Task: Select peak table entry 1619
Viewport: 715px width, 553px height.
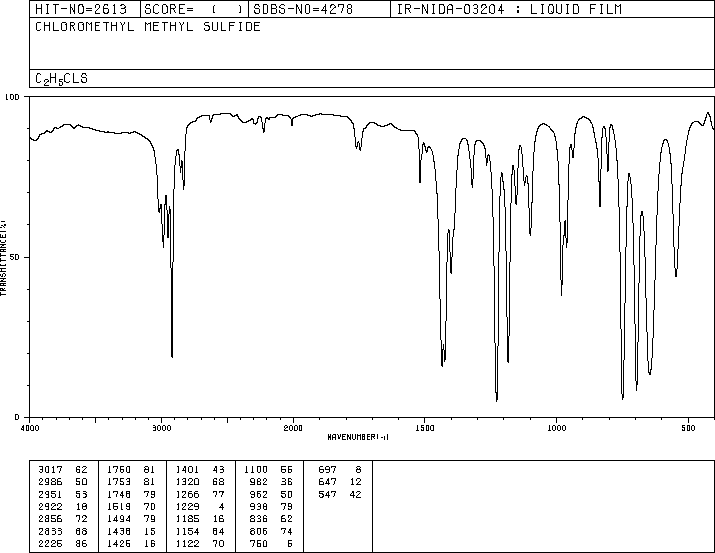Action: 131,506
